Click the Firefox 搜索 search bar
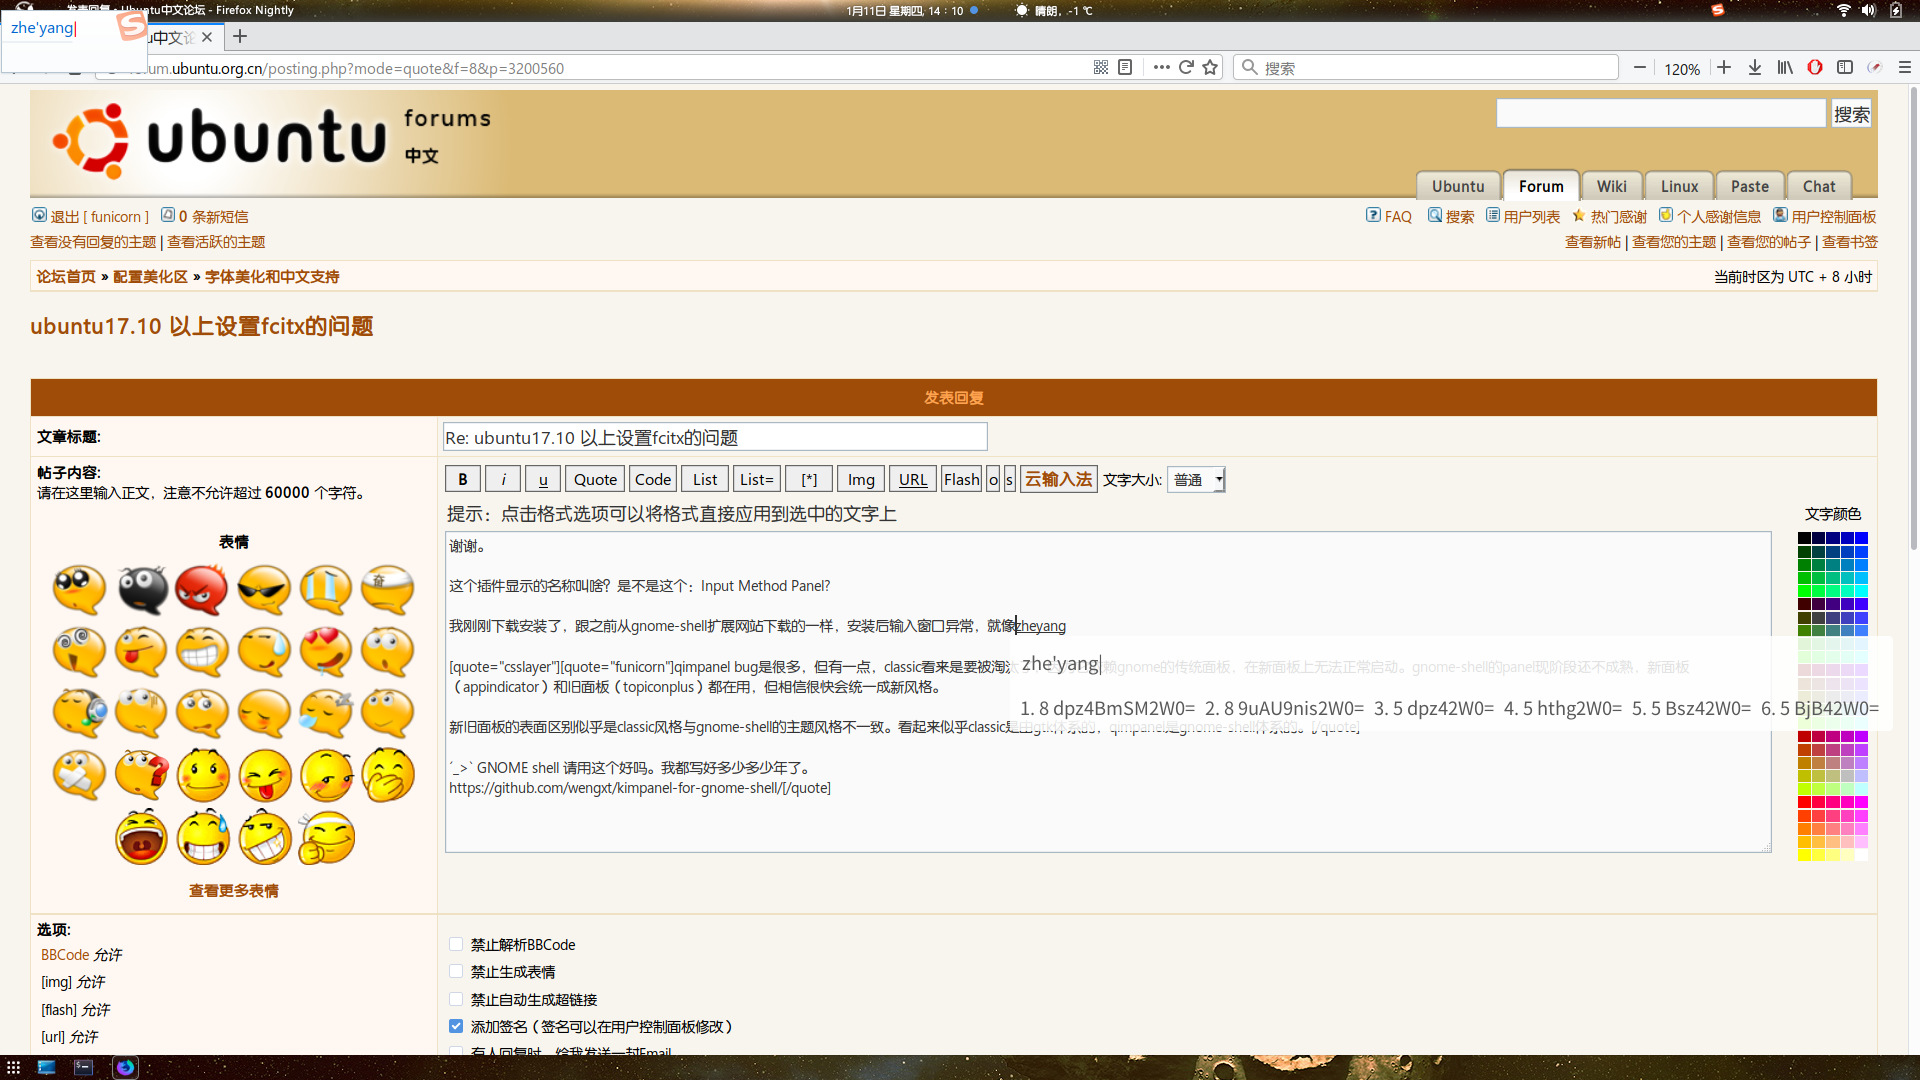The image size is (1920, 1080). tap(1427, 67)
